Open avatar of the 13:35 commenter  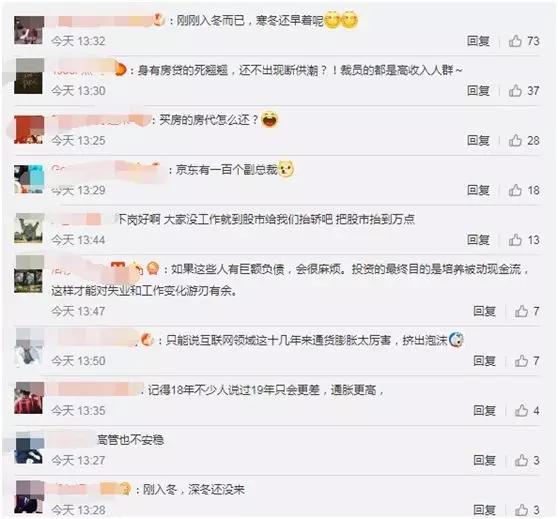(29, 398)
